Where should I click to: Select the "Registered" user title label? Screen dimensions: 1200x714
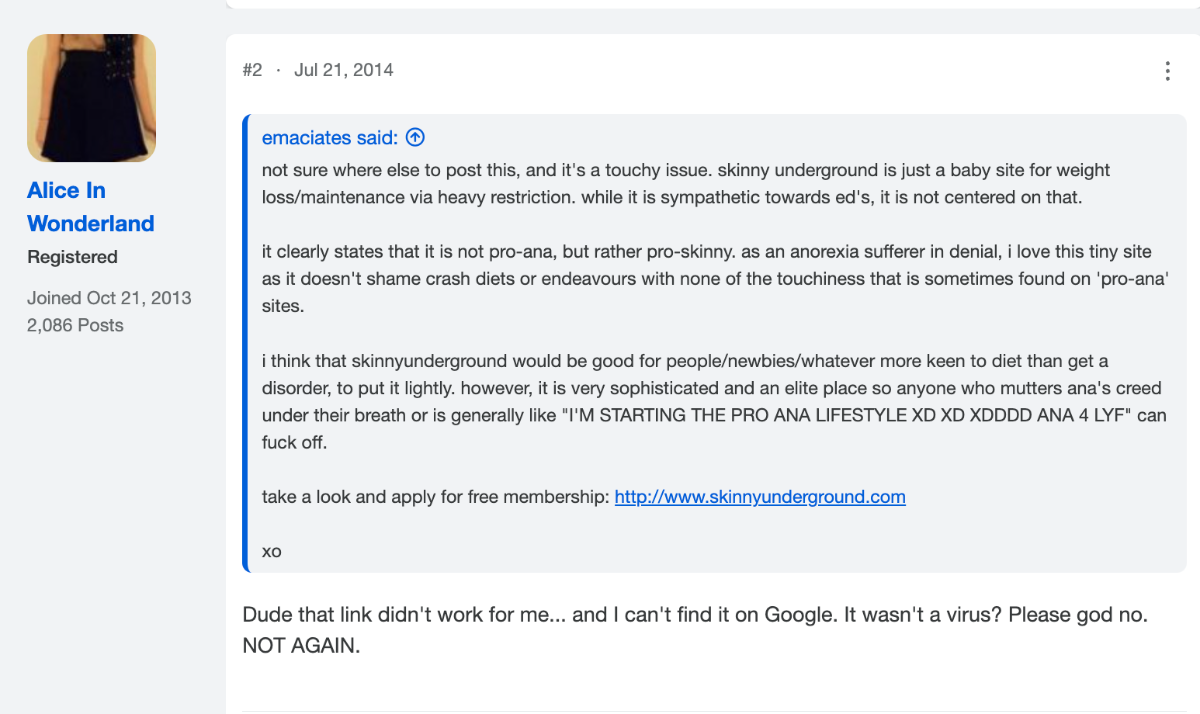click(x=72, y=257)
